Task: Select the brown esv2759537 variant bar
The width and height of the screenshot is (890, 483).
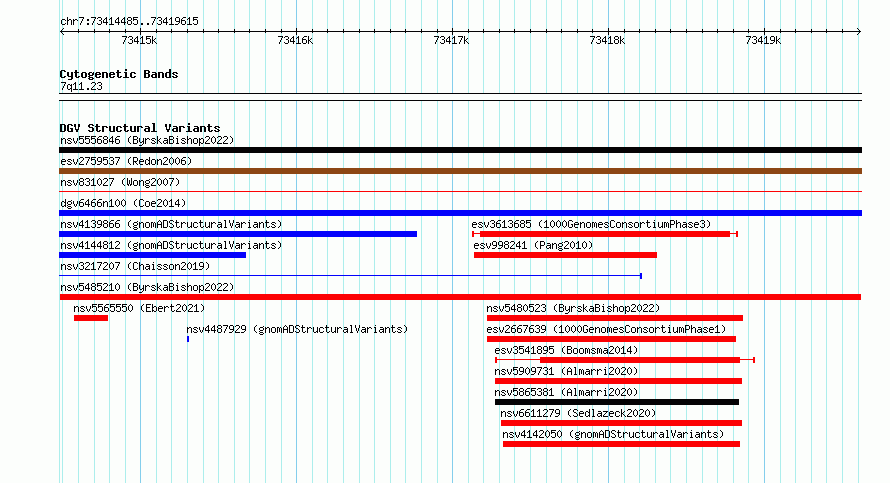Action: (x=460, y=171)
